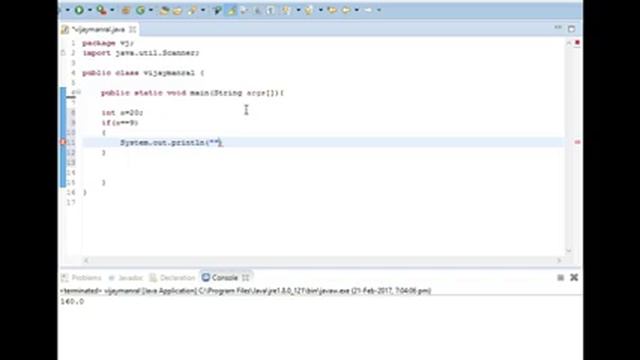Open the Previous Annotation dropdown arrow

click(320, 10)
